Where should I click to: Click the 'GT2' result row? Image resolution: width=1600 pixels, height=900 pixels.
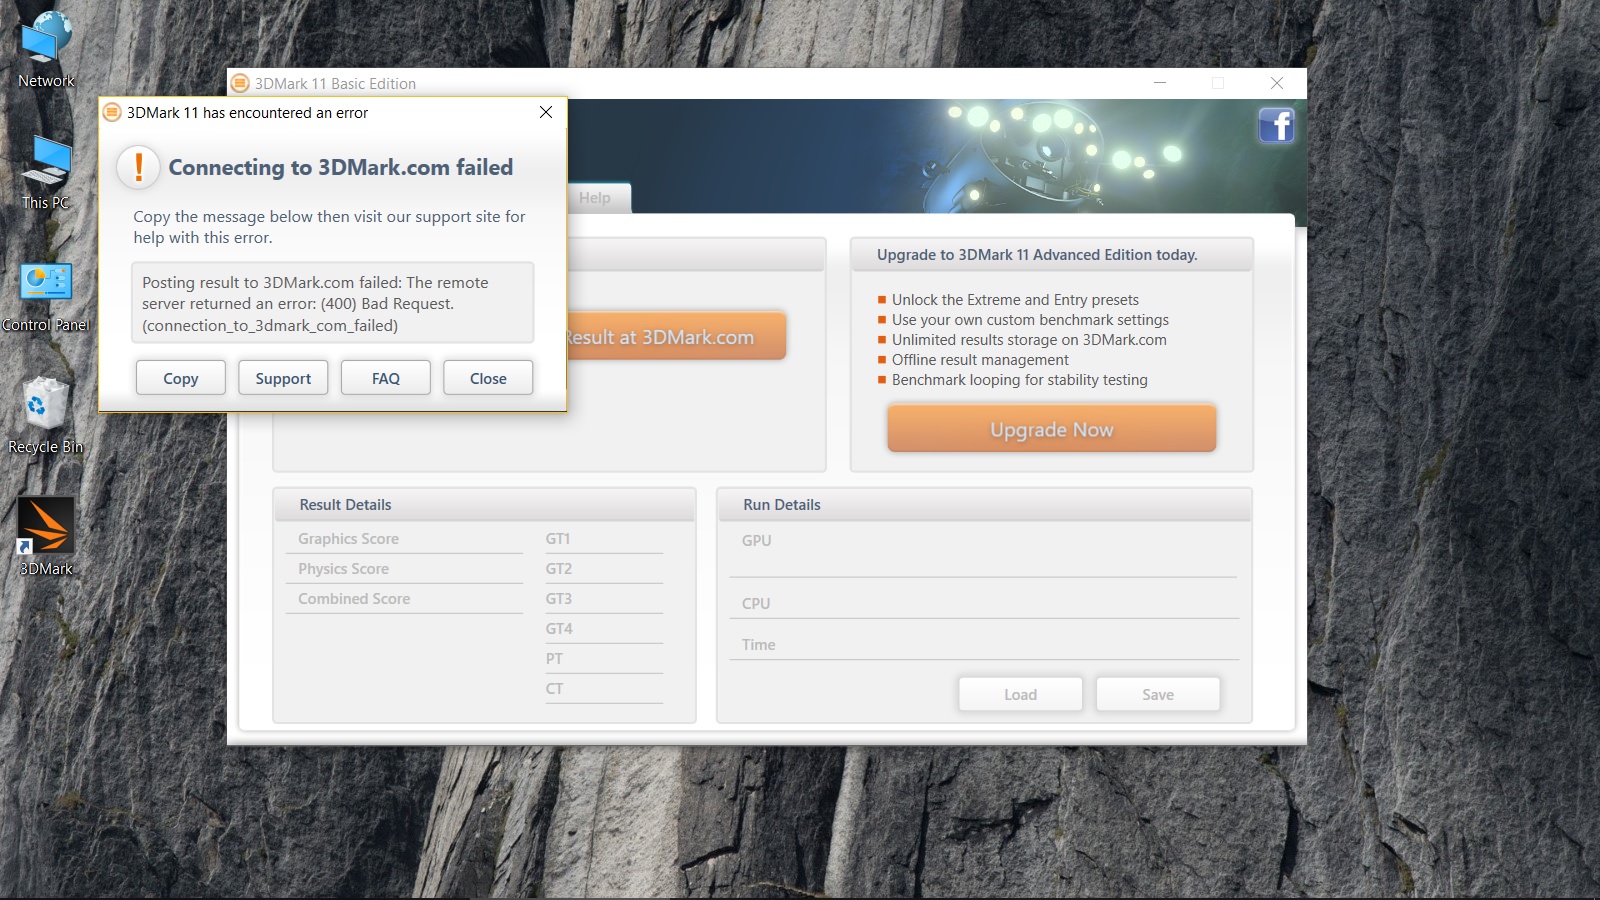[604, 569]
